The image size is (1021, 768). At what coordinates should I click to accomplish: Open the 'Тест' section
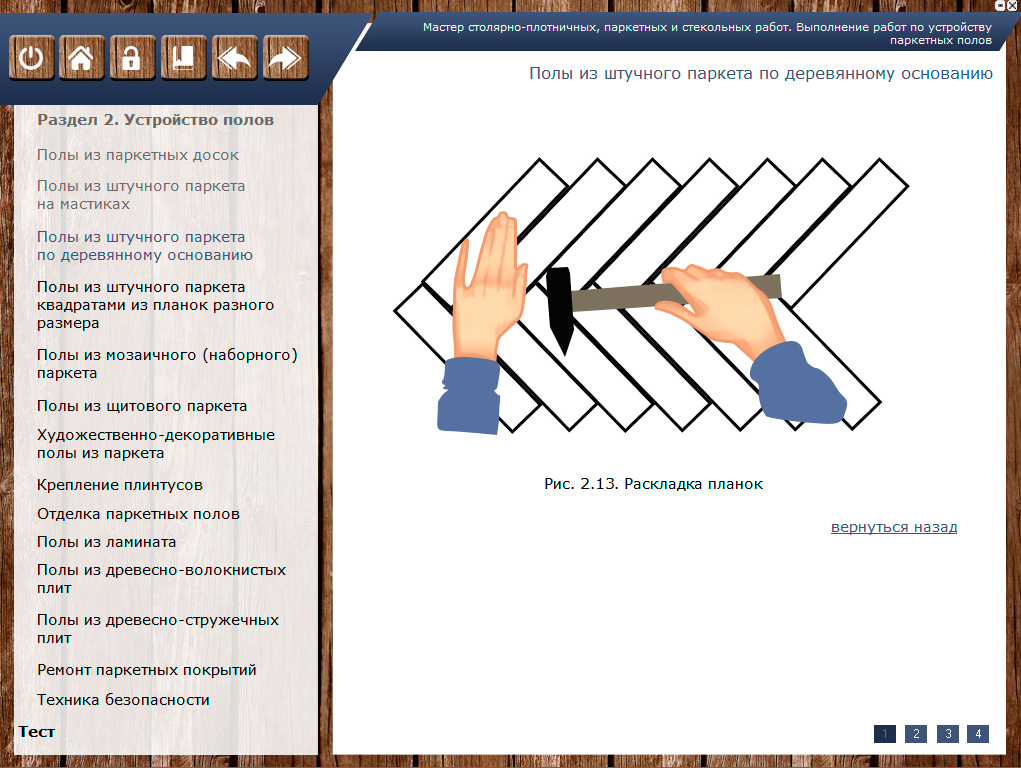pos(37,732)
